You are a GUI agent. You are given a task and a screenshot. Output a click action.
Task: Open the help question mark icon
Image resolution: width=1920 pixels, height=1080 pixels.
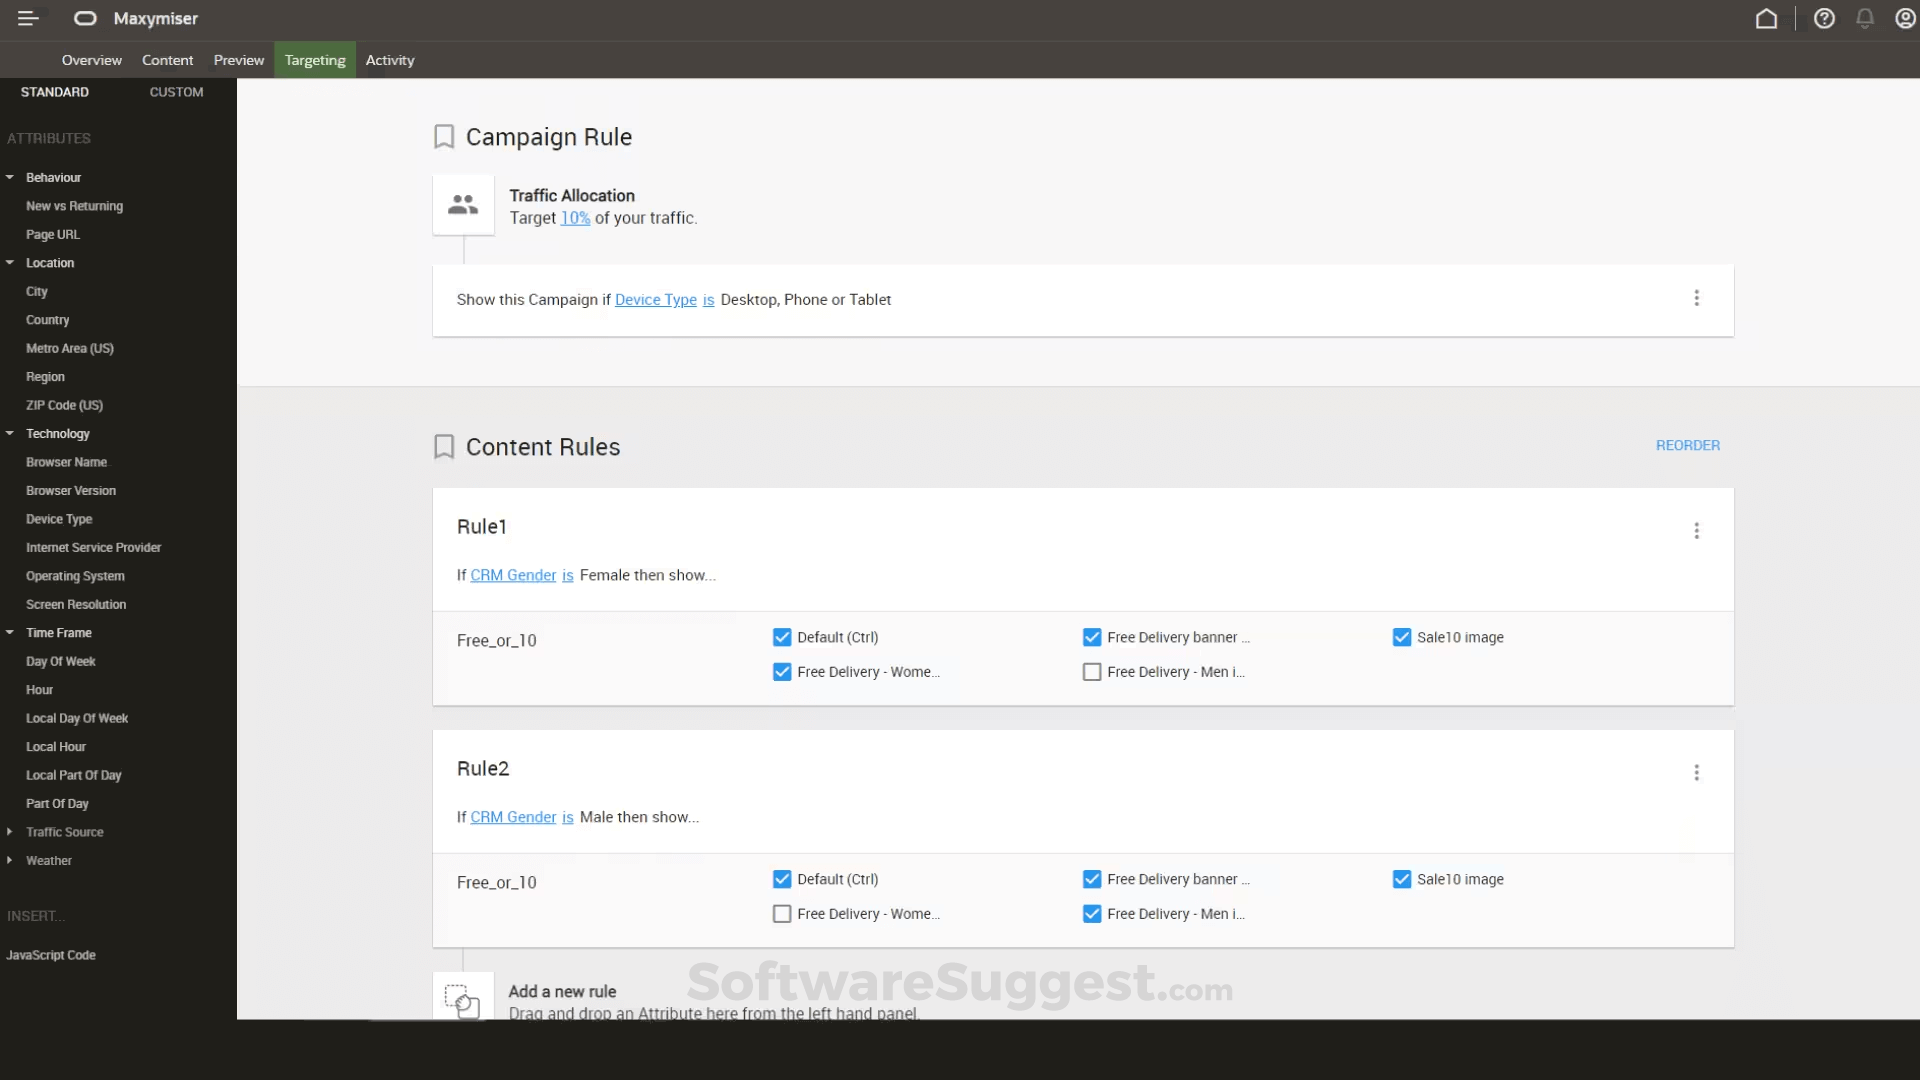click(1824, 18)
